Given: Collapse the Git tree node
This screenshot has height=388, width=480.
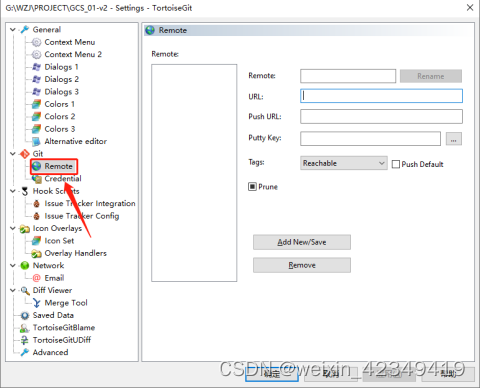Looking at the screenshot, I should 13,154.
